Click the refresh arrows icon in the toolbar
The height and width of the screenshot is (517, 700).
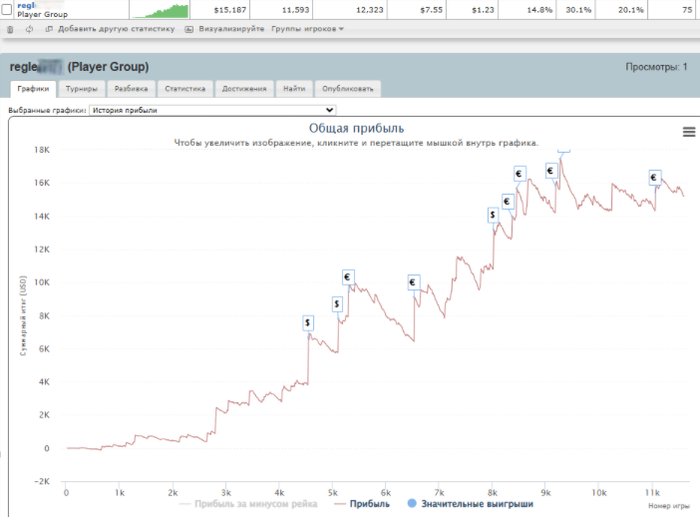29,29
